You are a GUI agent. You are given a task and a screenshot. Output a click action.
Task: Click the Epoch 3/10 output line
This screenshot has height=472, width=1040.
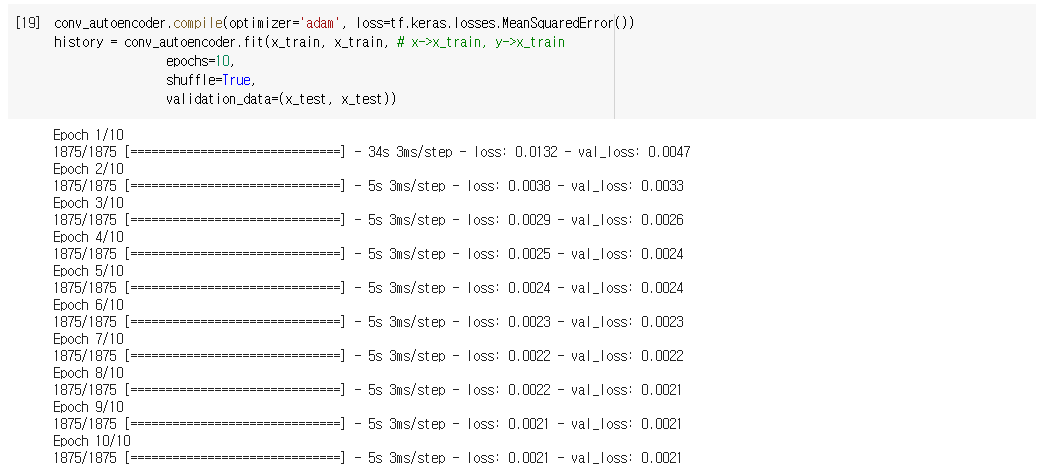[88, 203]
